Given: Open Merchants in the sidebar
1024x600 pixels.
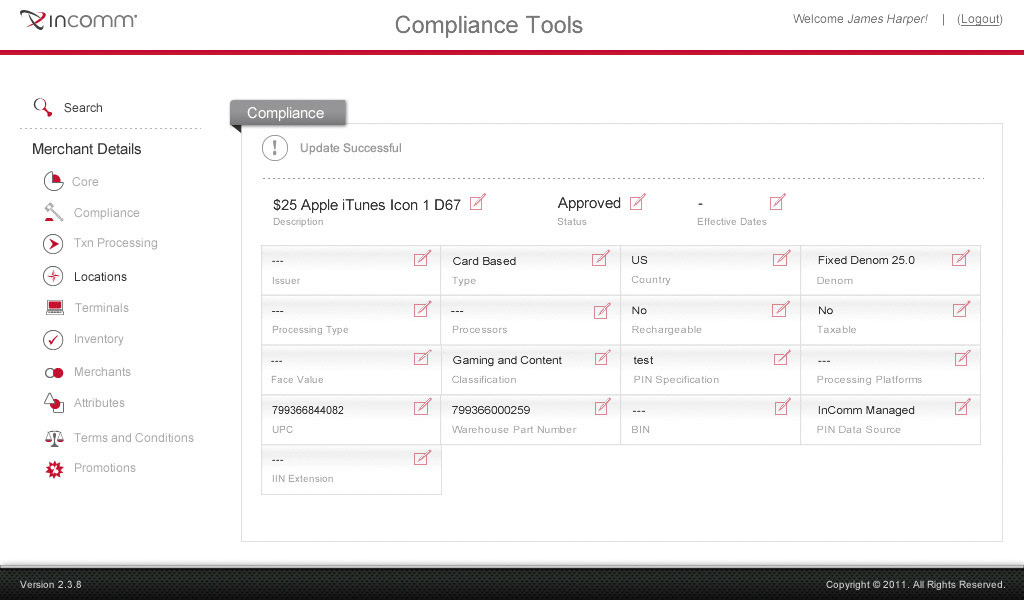Looking at the screenshot, I should (x=102, y=371).
